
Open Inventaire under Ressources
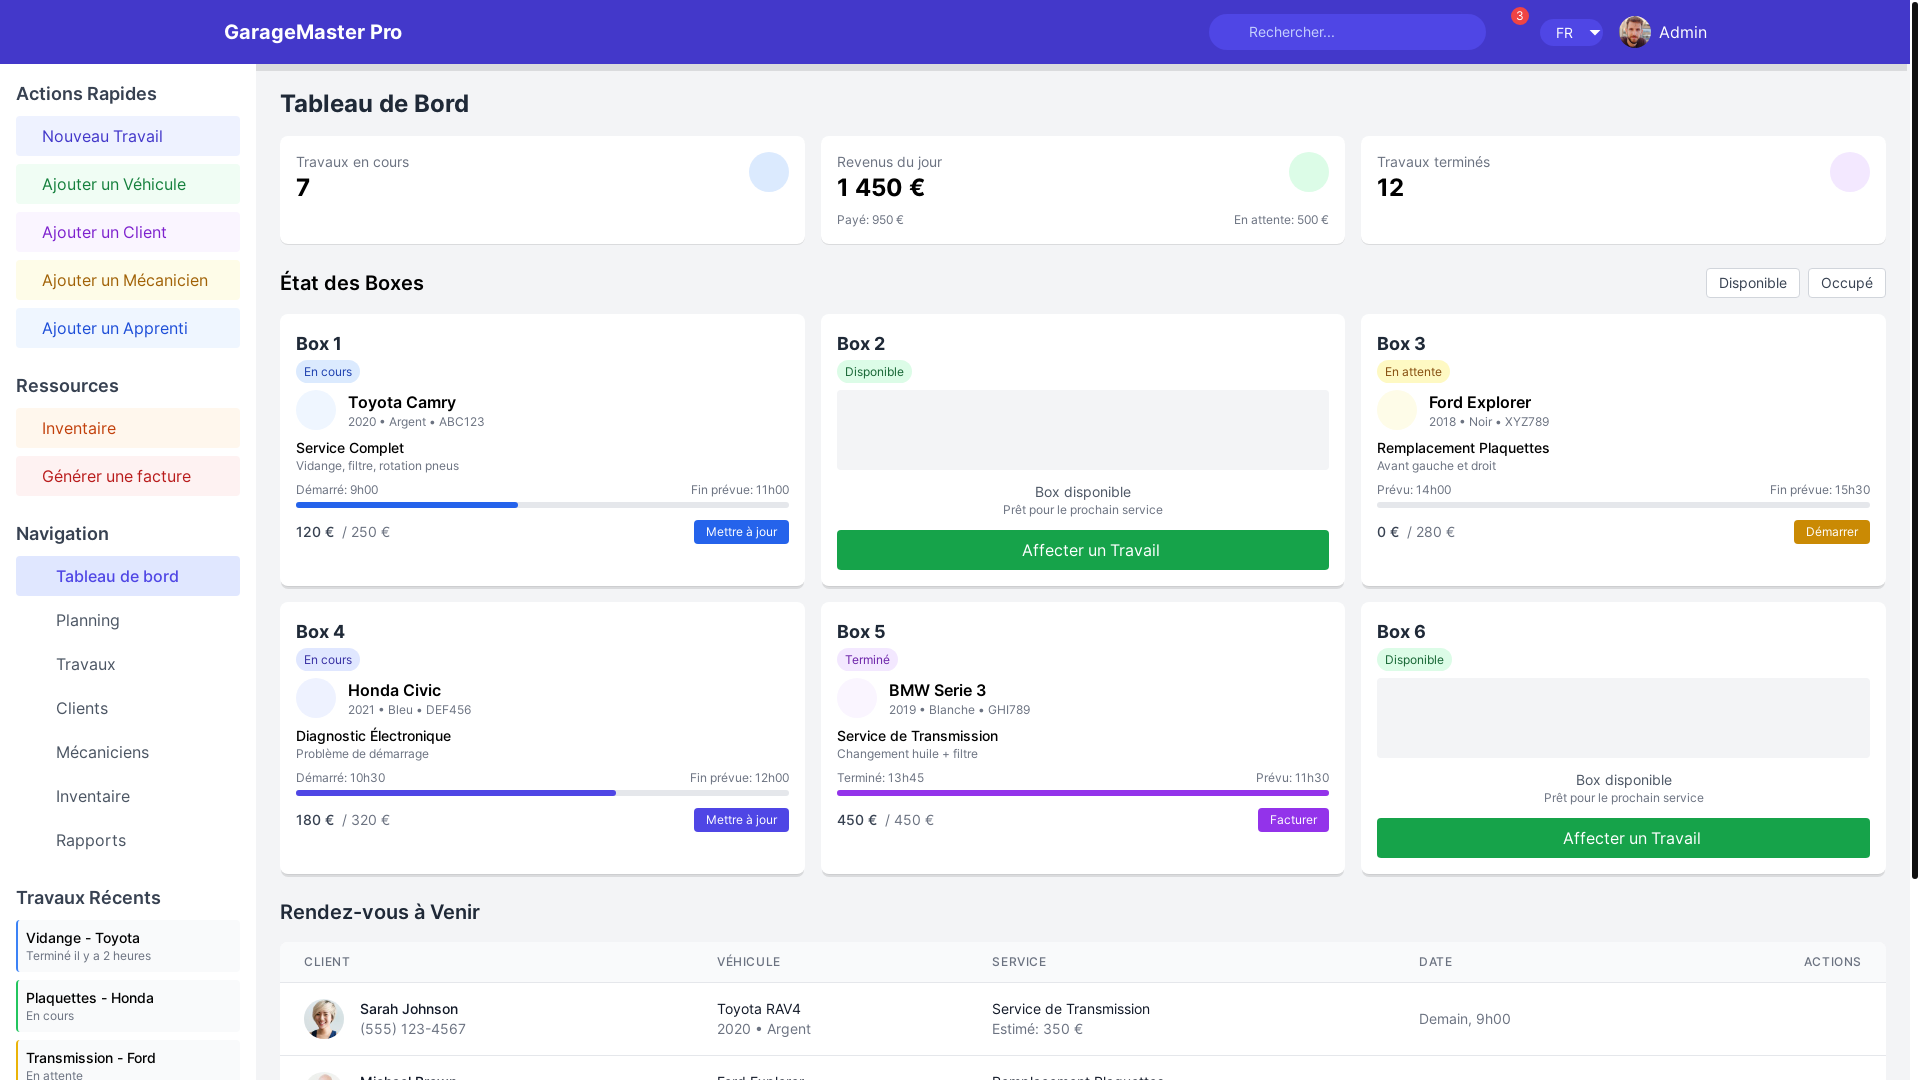(x=128, y=428)
